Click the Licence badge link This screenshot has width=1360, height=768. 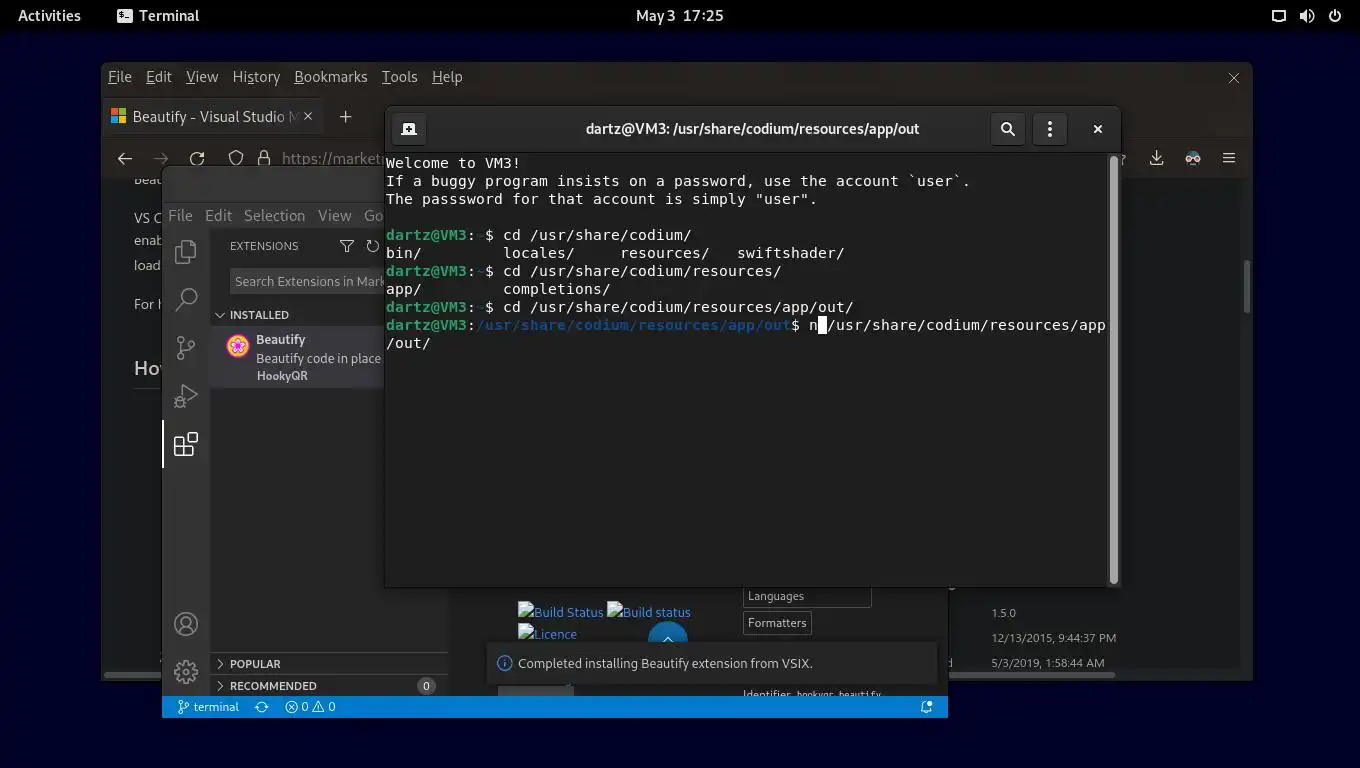pos(547,634)
